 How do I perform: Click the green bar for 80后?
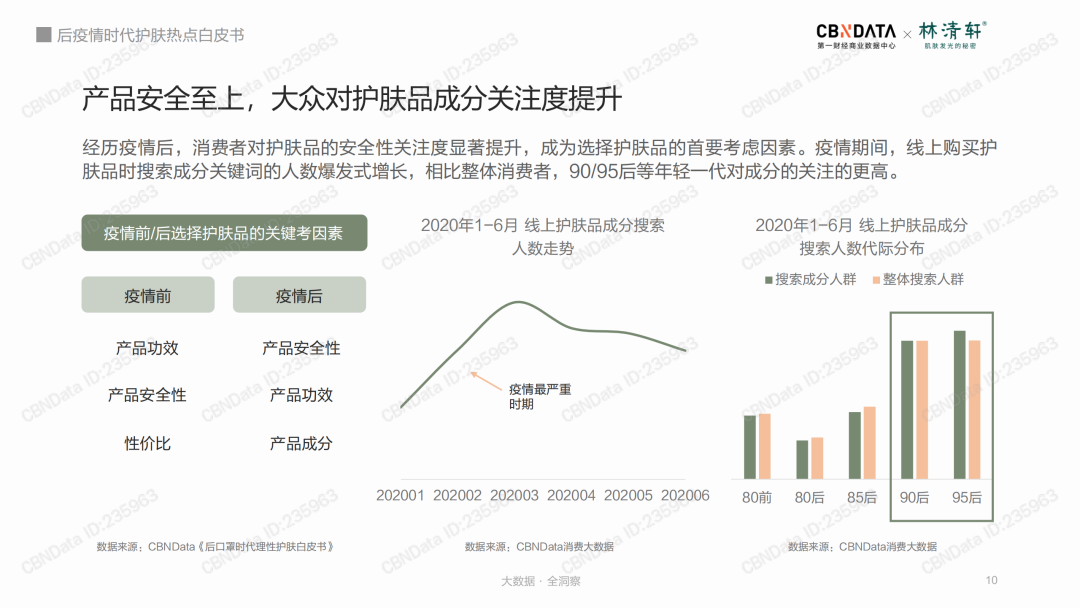point(802,460)
